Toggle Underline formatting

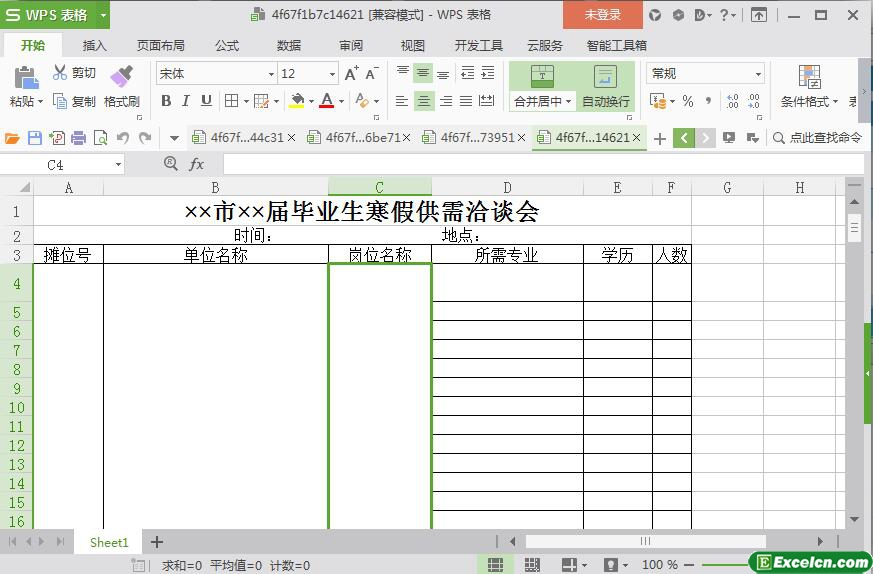click(x=206, y=101)
